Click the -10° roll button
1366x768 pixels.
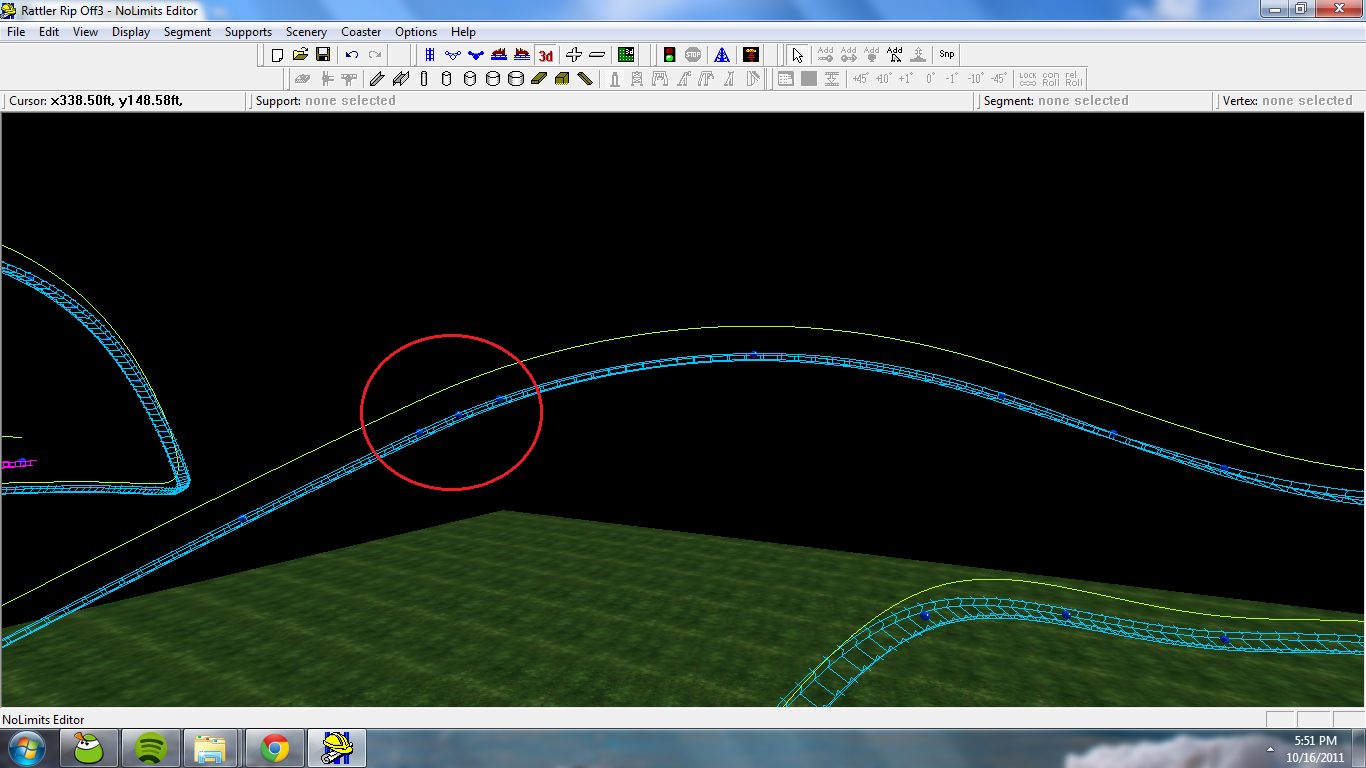(976, 78)
